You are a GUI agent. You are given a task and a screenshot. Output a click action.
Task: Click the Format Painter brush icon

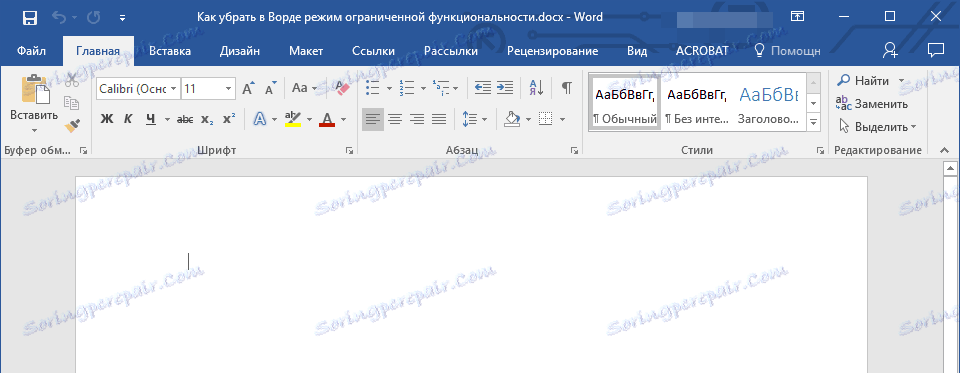pyautogui.click(x=72, y=126)
